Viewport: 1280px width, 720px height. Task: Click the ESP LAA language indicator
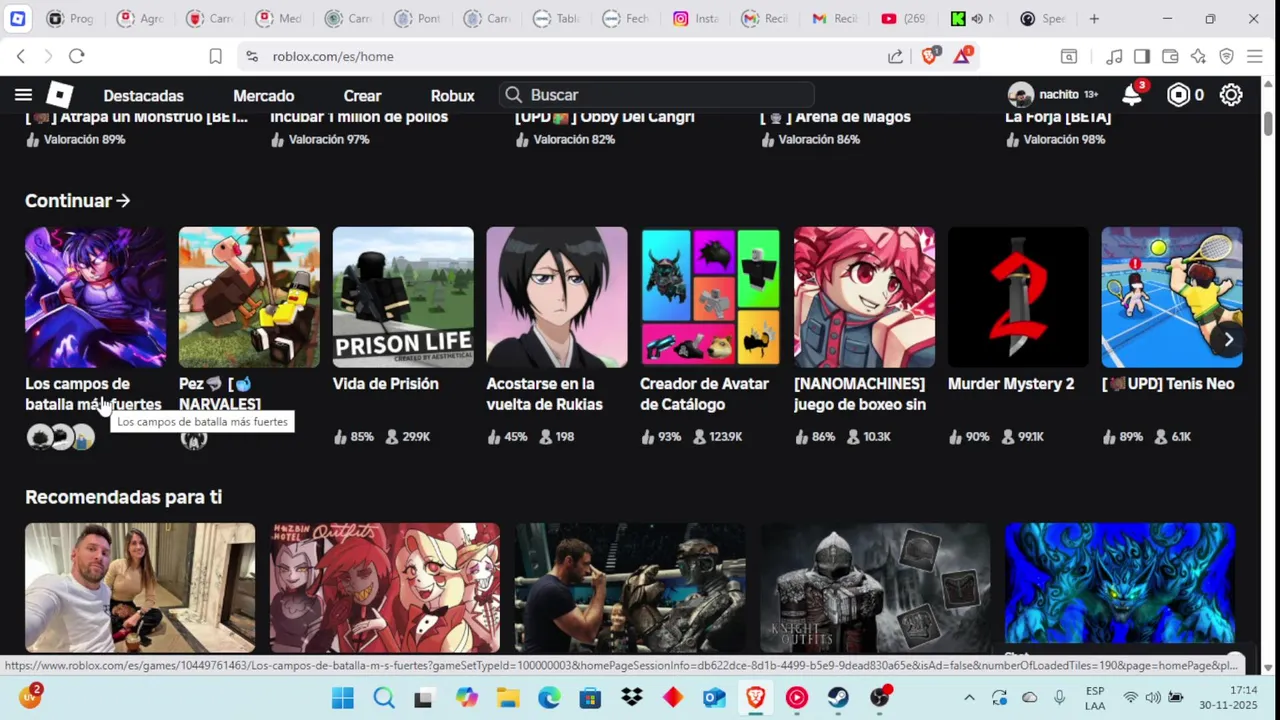pos(1095,697)
